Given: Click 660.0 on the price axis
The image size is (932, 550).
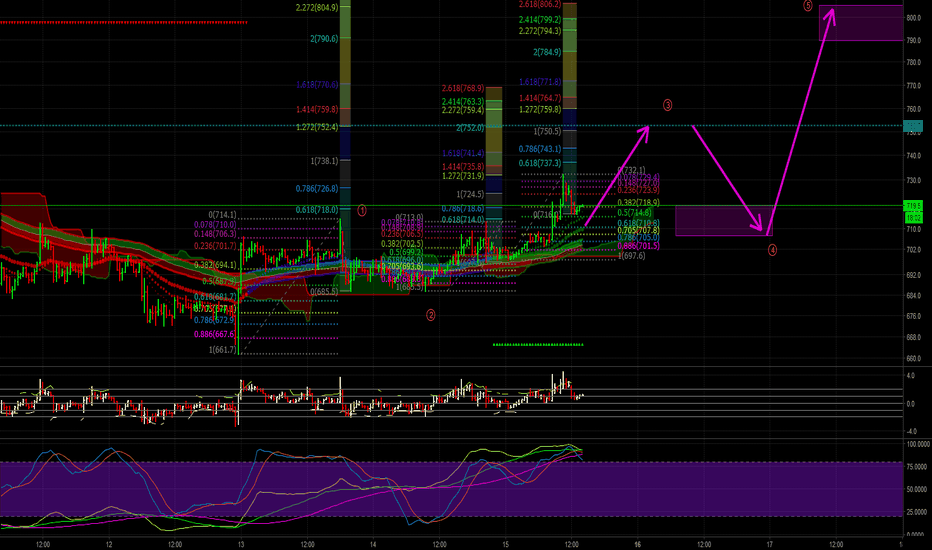Looking at the screenshot, I should [913, 359].
